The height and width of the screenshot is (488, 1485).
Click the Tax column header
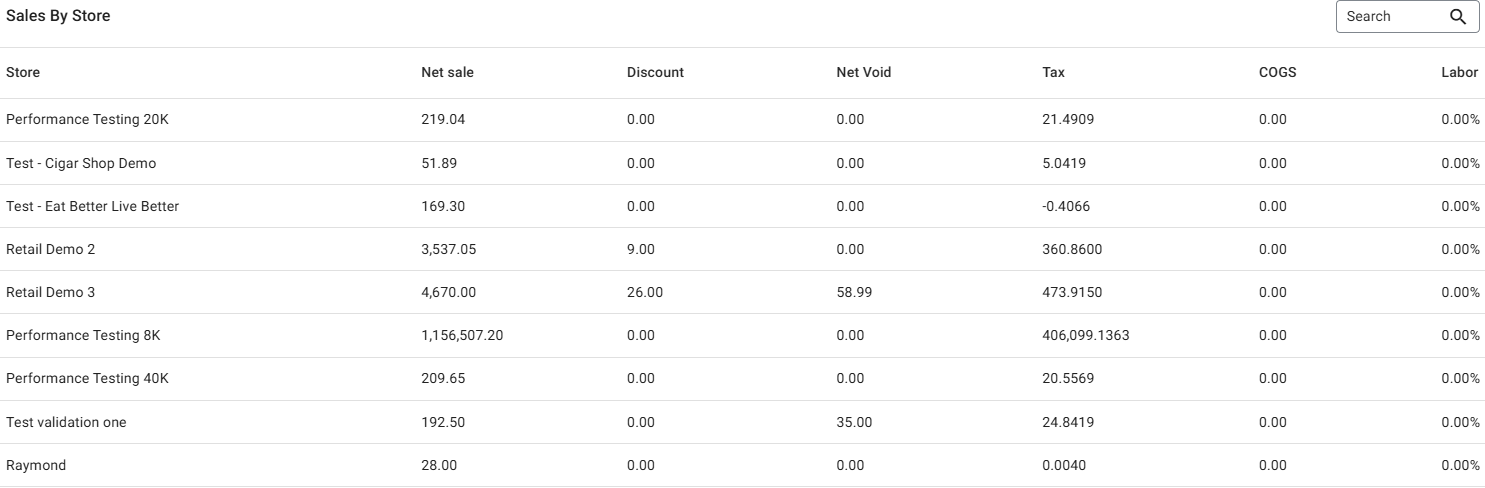(1053, 73)
